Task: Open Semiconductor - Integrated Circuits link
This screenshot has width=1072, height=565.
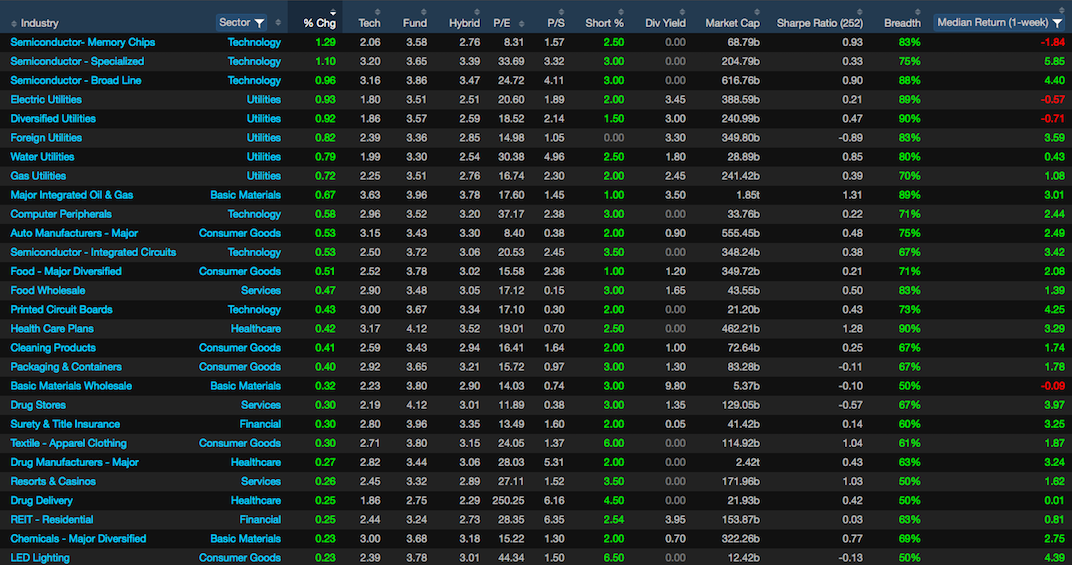Action: point(93,253)
